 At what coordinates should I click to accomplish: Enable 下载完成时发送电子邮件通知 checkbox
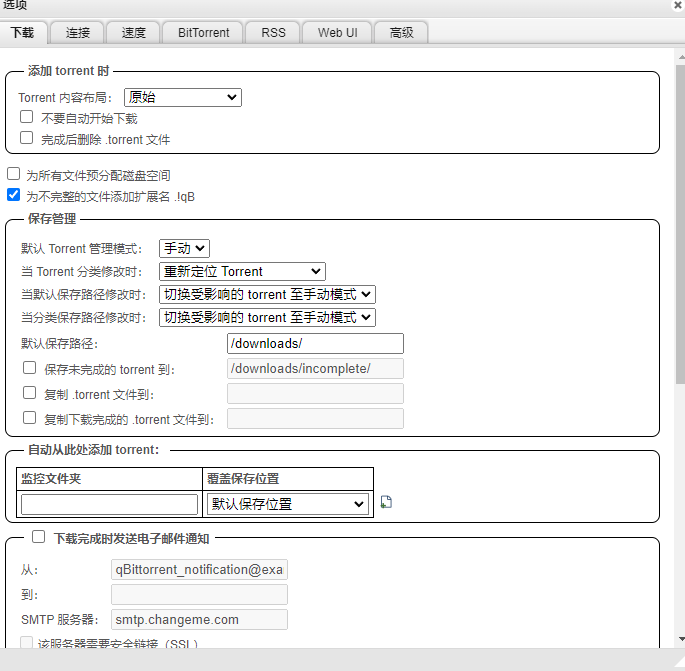pos(38,537)
